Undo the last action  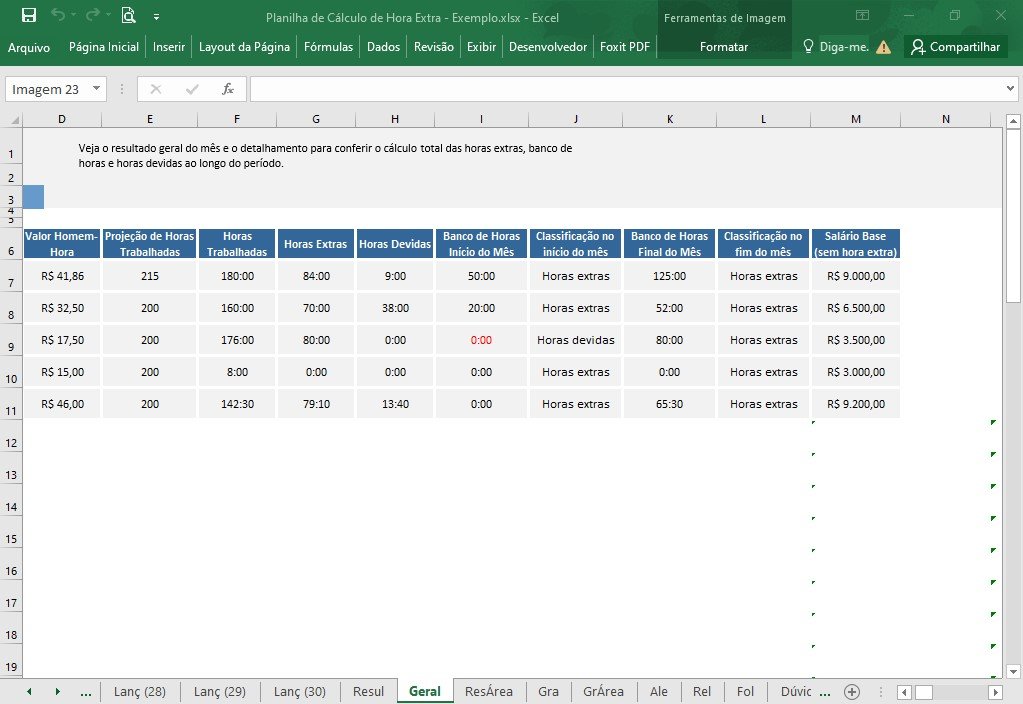click(x=58, y=14)
